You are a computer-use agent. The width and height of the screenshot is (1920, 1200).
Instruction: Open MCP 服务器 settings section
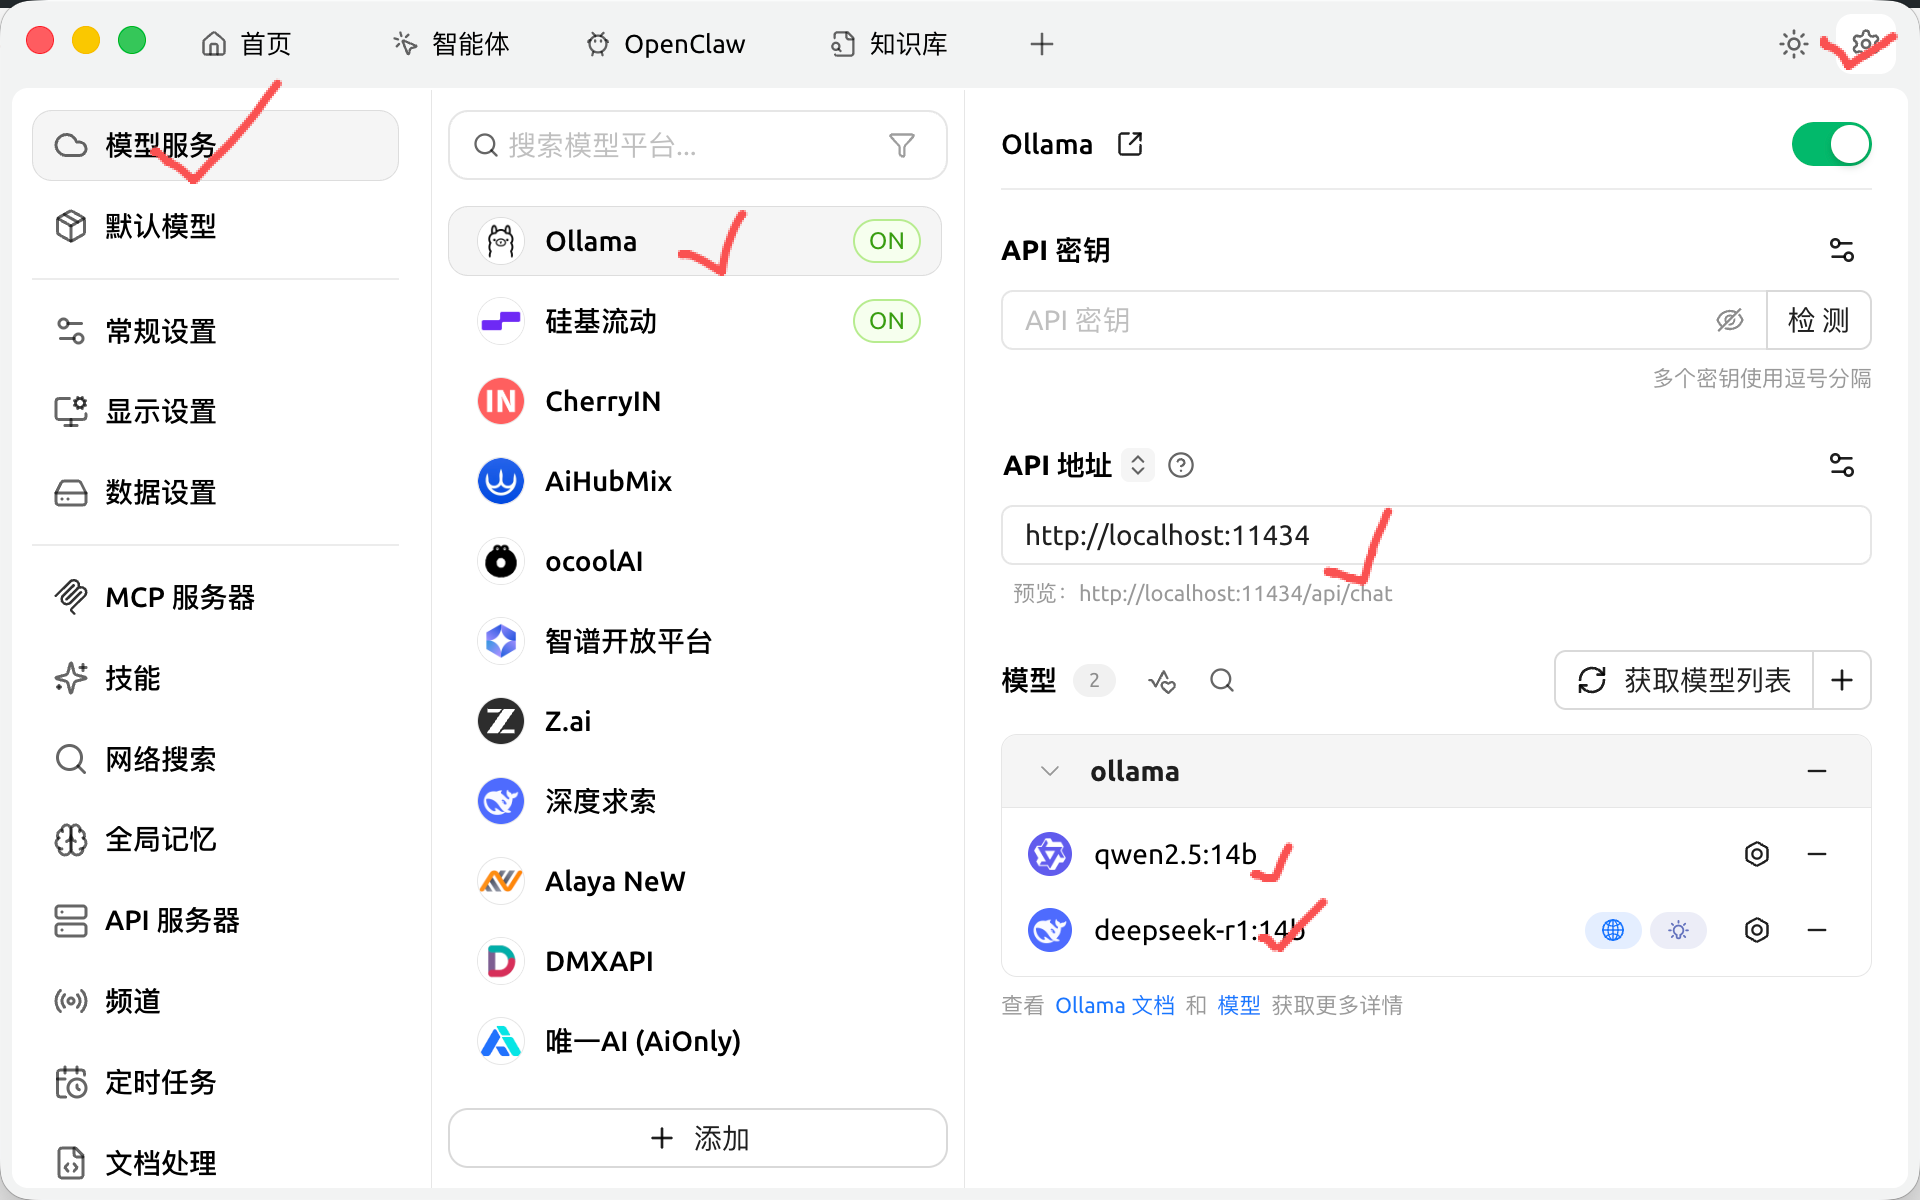tap(216, 597)
